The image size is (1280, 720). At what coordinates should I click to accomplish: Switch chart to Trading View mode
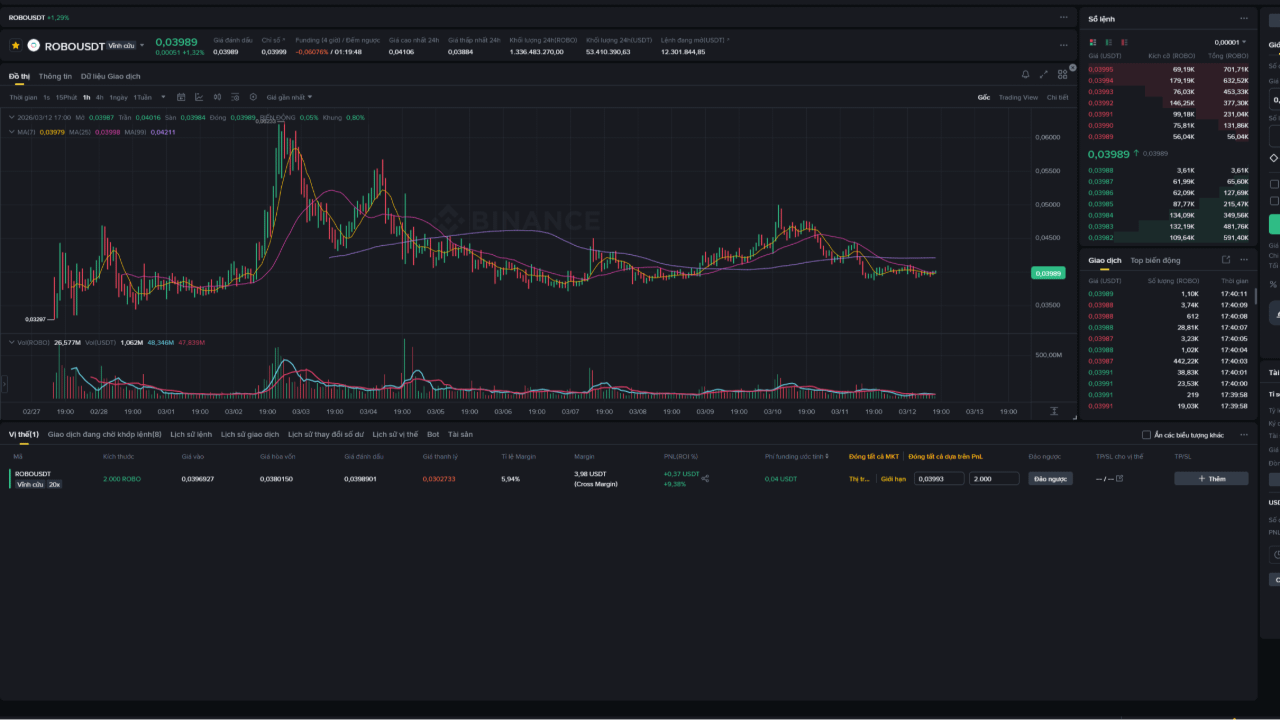[1018, 97]
